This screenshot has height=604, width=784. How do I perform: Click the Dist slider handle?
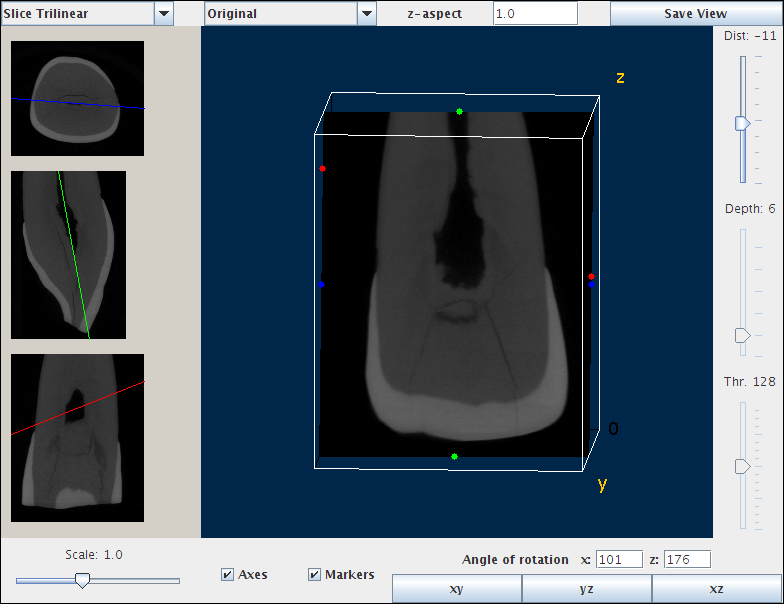742,123
